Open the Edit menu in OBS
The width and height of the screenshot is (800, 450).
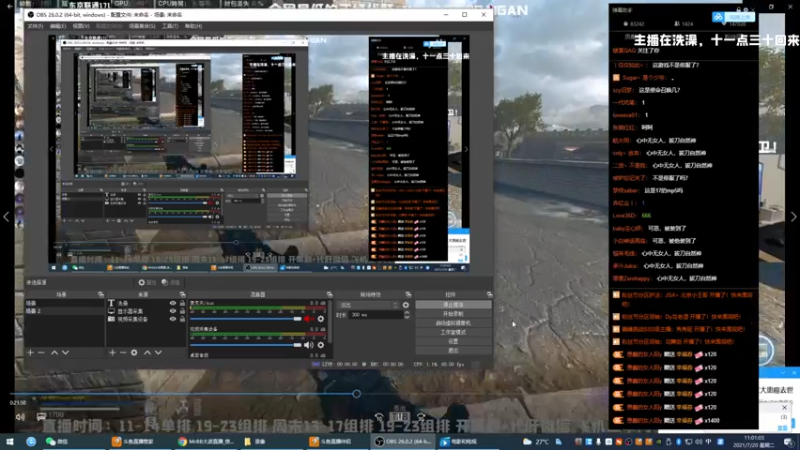[x=58, y=26]
